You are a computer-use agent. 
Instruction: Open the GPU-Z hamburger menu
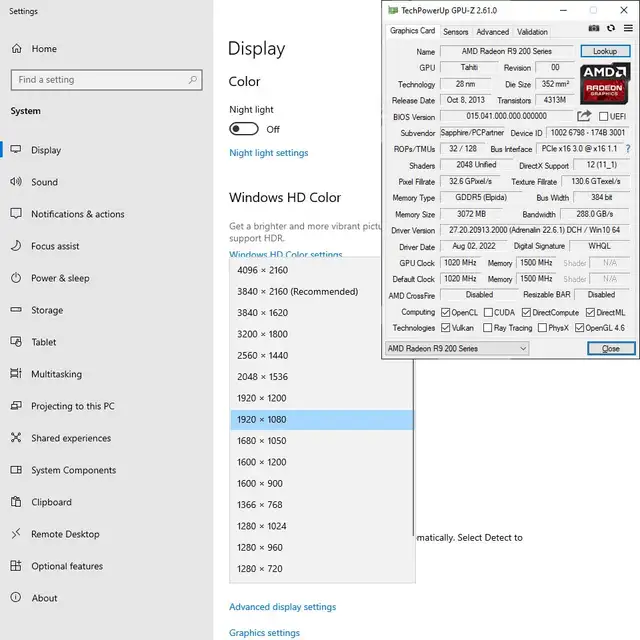[x=628, y=28]
